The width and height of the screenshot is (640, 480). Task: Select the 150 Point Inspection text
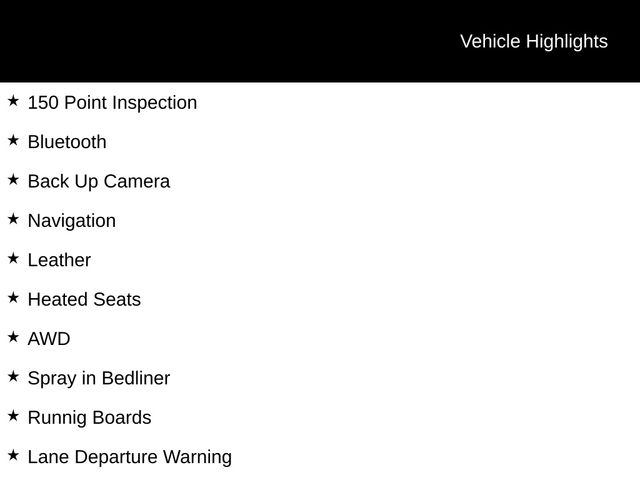pos(112,103)
